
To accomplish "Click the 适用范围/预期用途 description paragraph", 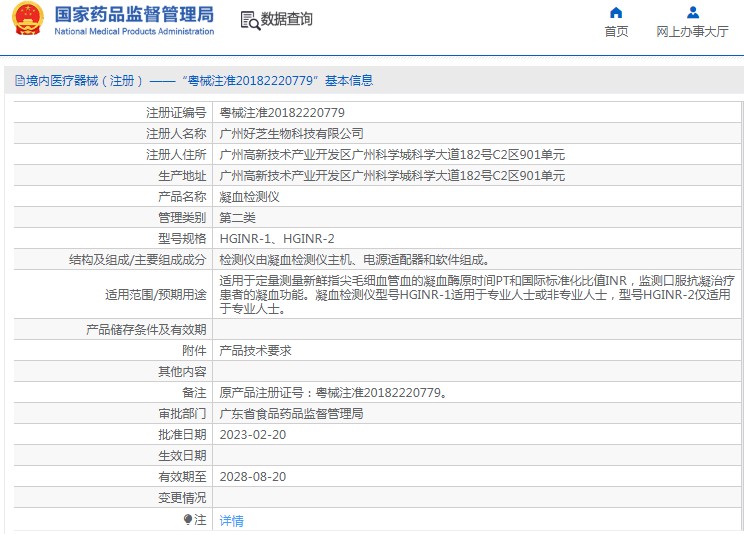I will pyautogui.click(x=477, y=294).
